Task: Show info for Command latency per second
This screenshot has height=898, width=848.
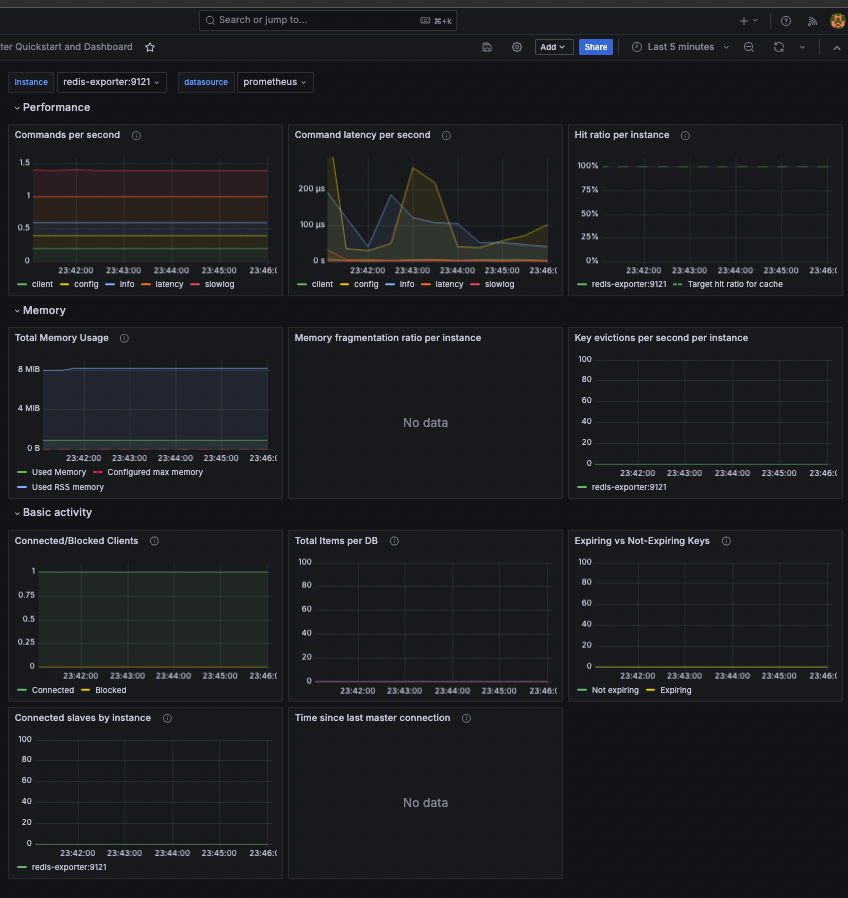Action: click(x=446, y=136)
